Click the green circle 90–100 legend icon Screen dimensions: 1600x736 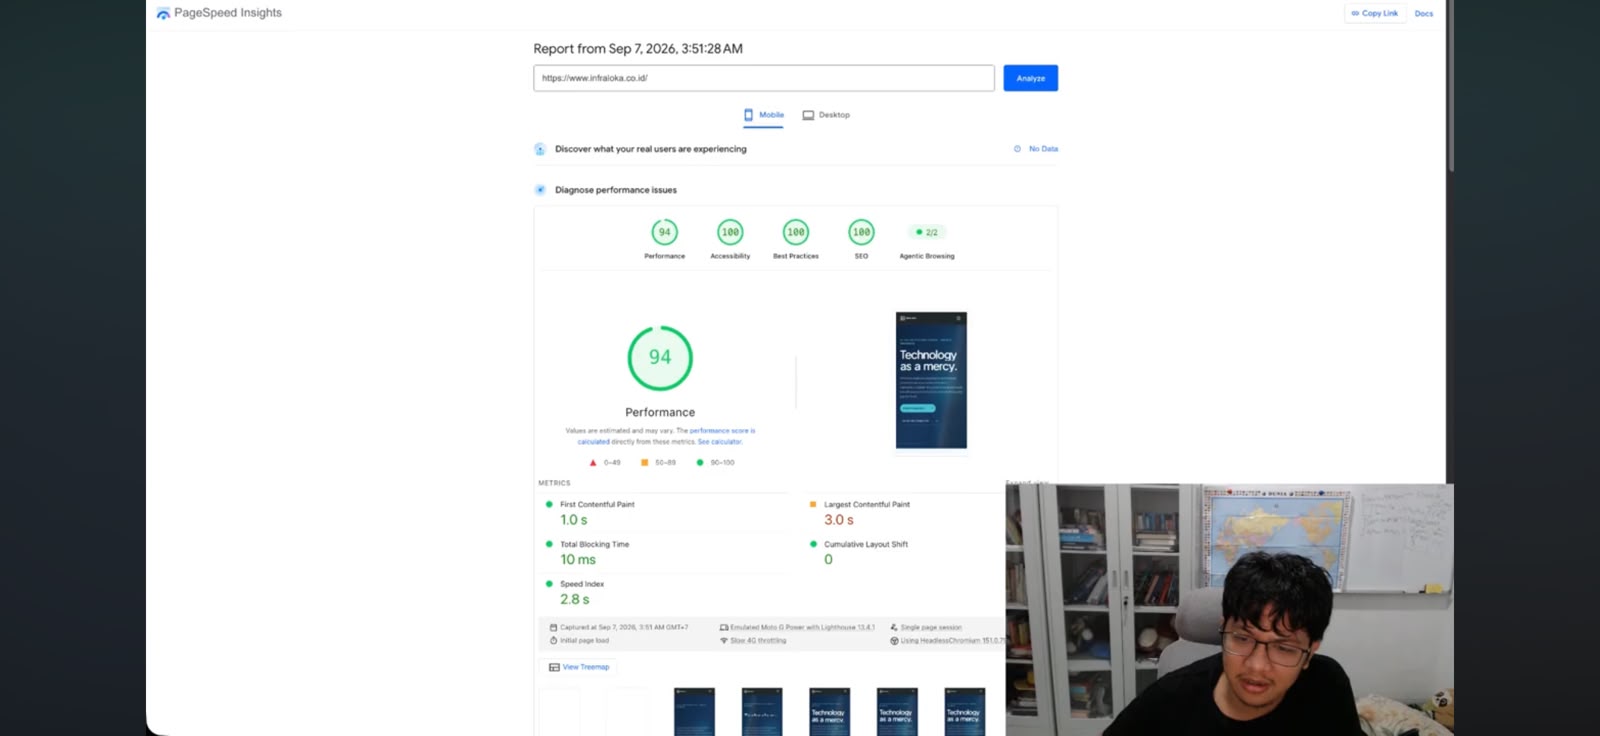click(700, 462)
